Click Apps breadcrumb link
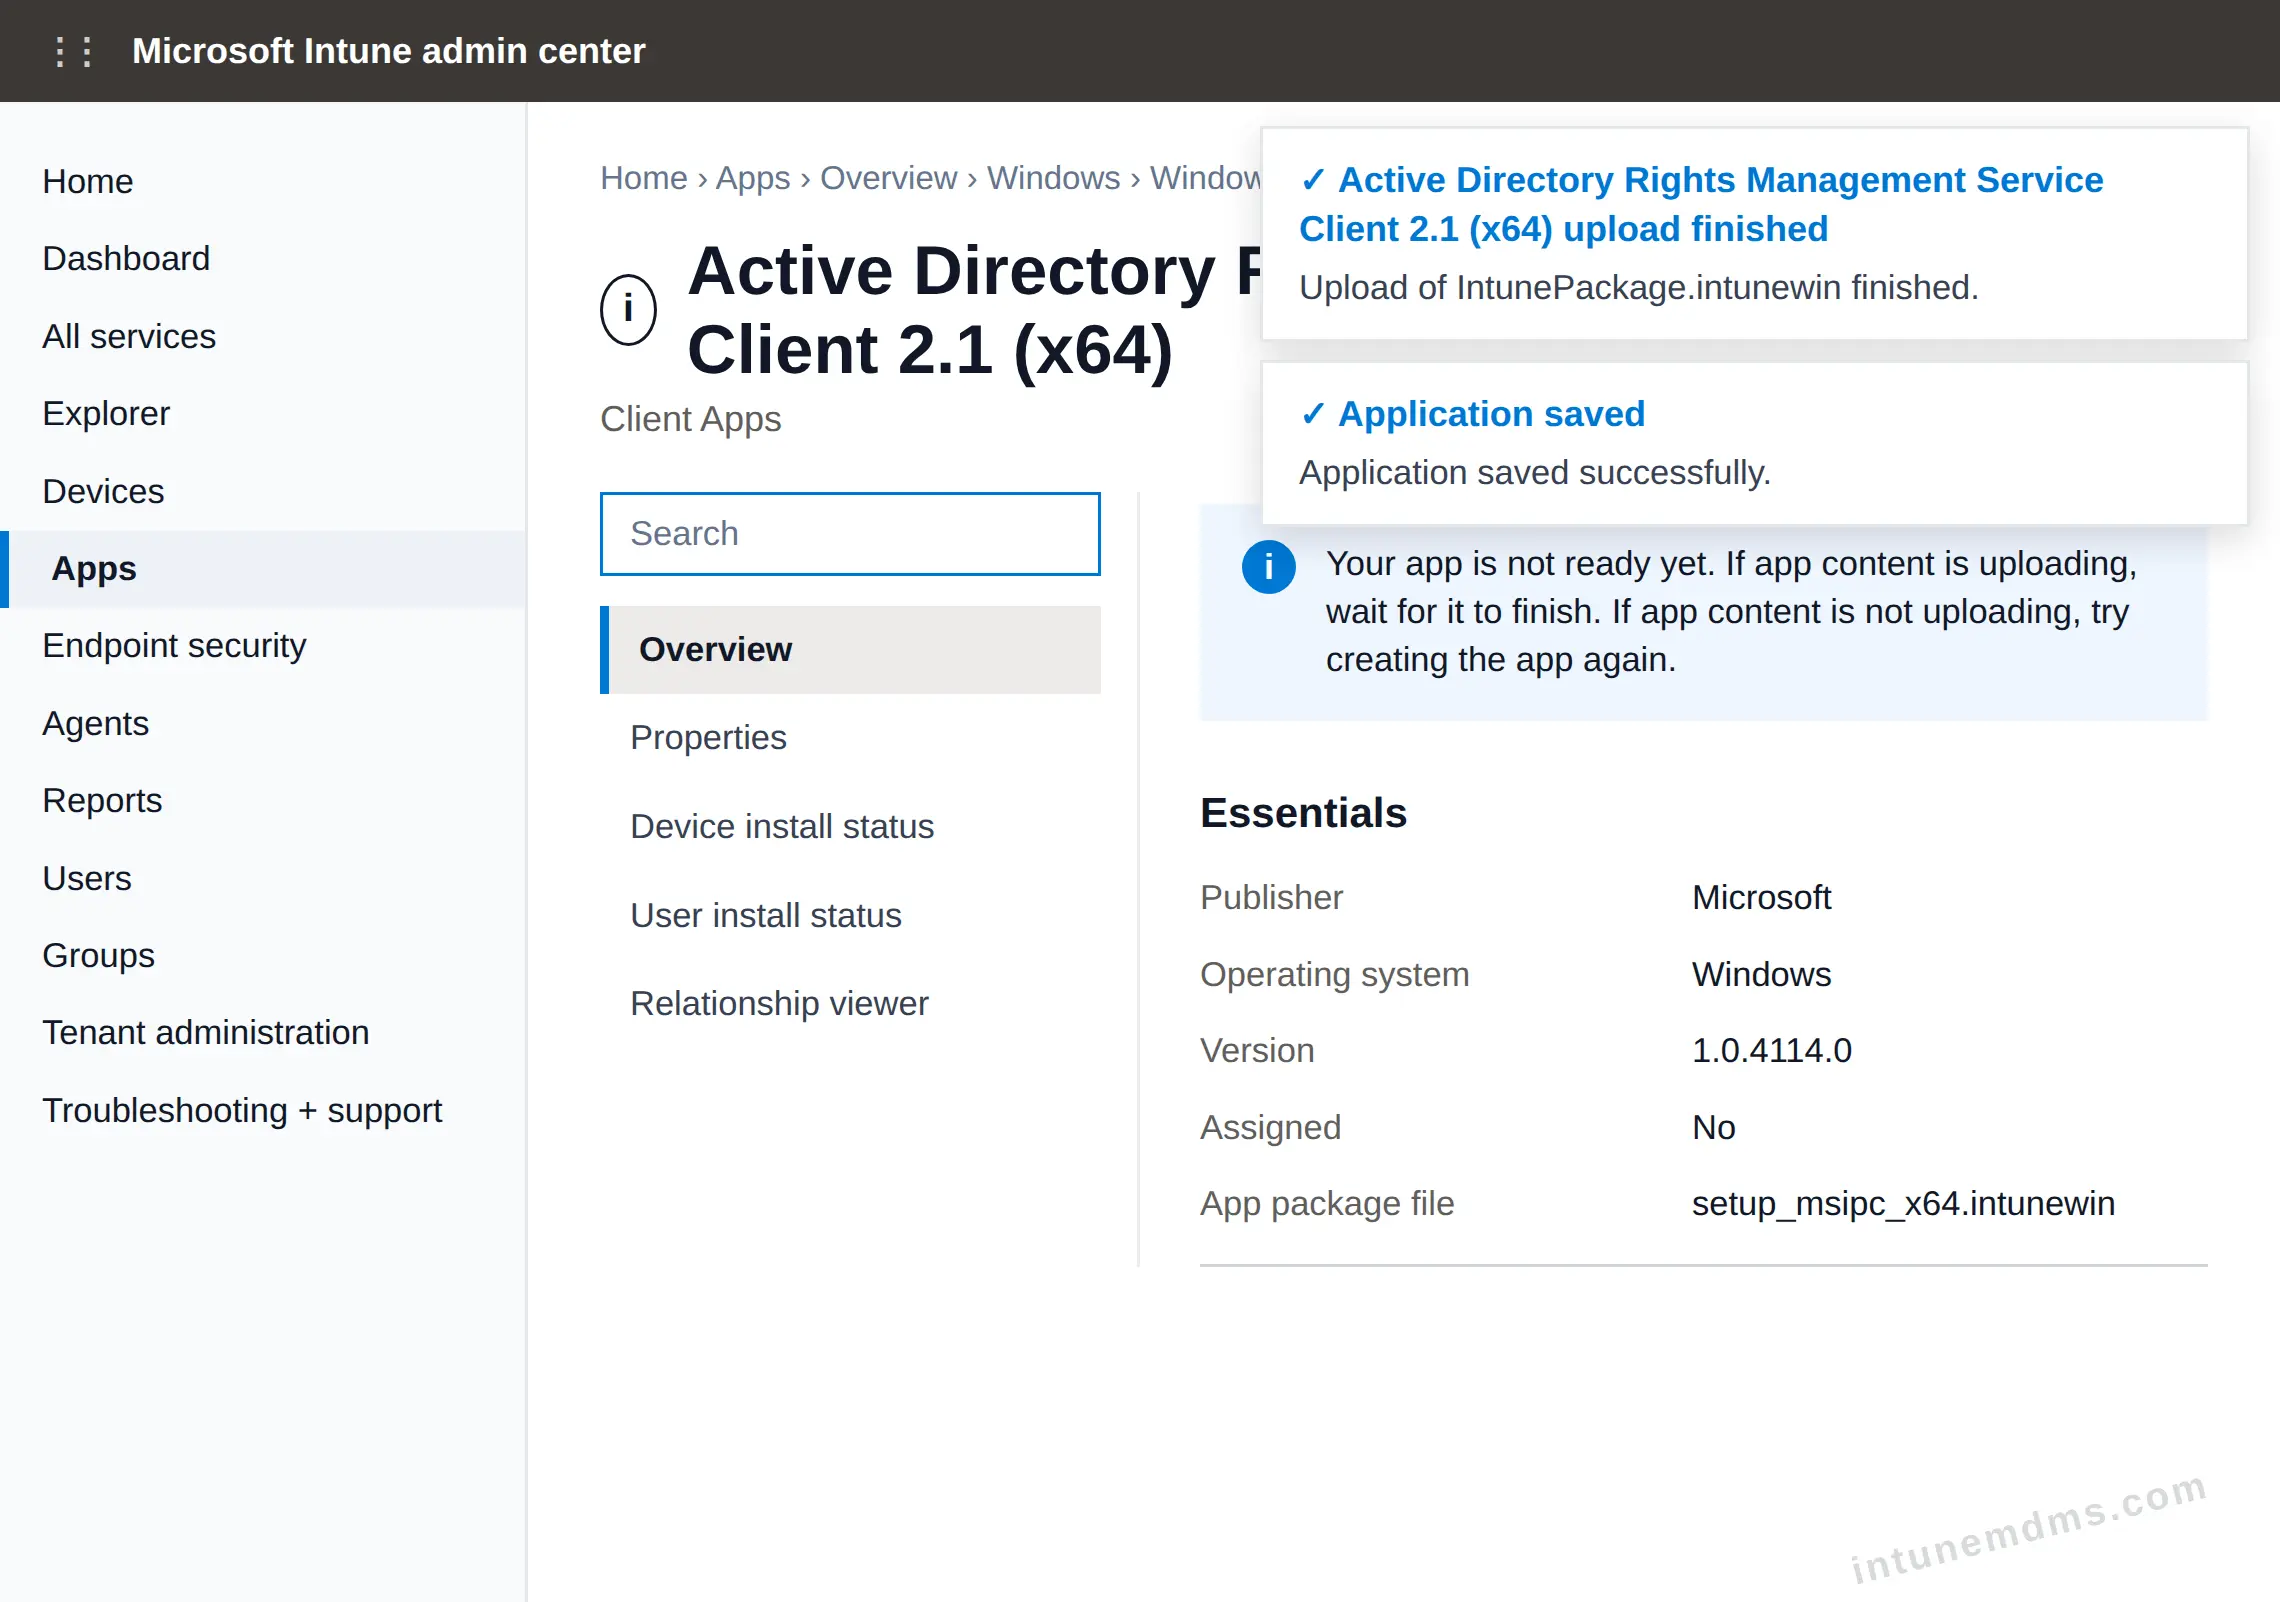Image resolution: width=2280 pixels, height=1602 pixels. [x=752, y=178]
